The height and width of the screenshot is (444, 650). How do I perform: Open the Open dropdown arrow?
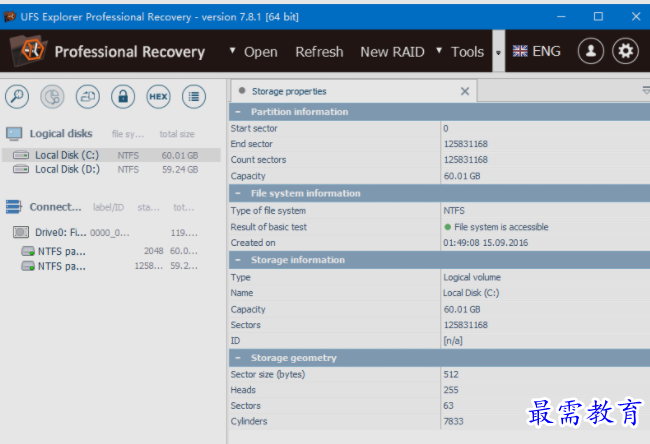pyautogui.click(x=233, y=51)
